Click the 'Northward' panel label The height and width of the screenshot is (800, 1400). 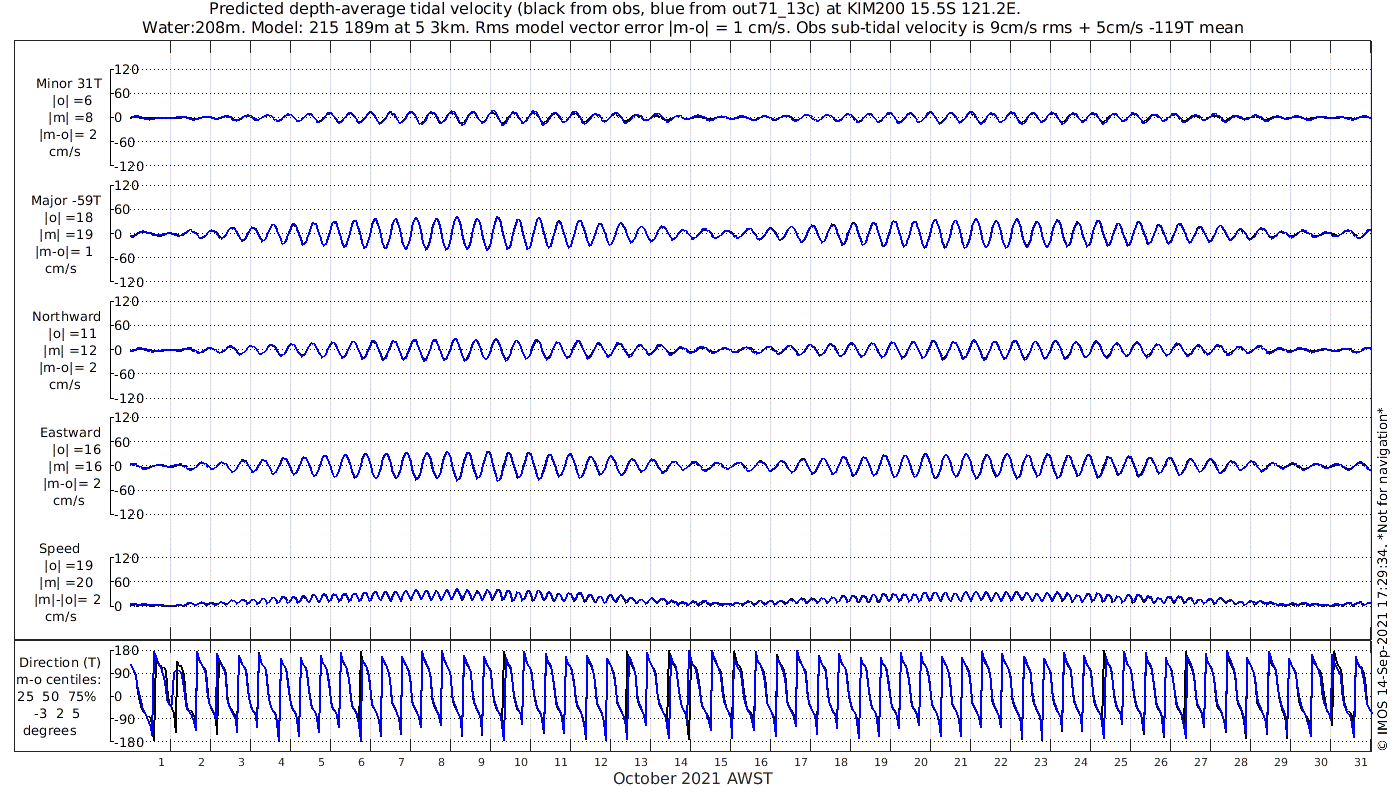pyautogui.click(x=67, y=316)
